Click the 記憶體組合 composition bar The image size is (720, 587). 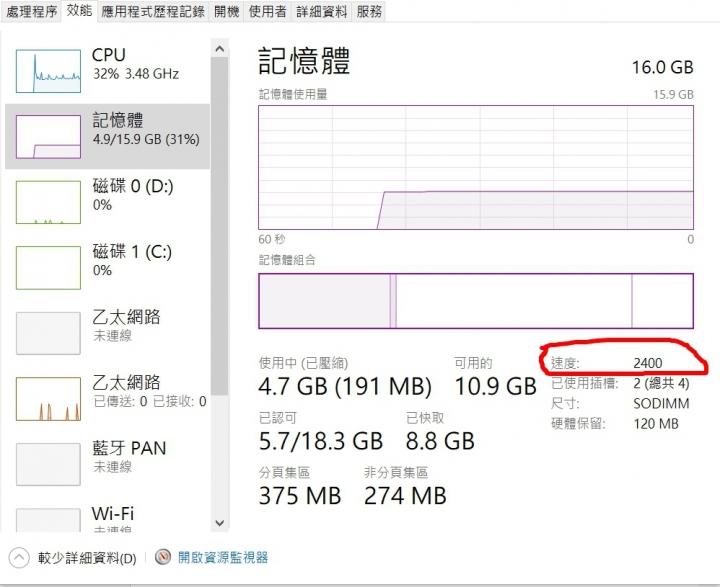tap(476, 301)
